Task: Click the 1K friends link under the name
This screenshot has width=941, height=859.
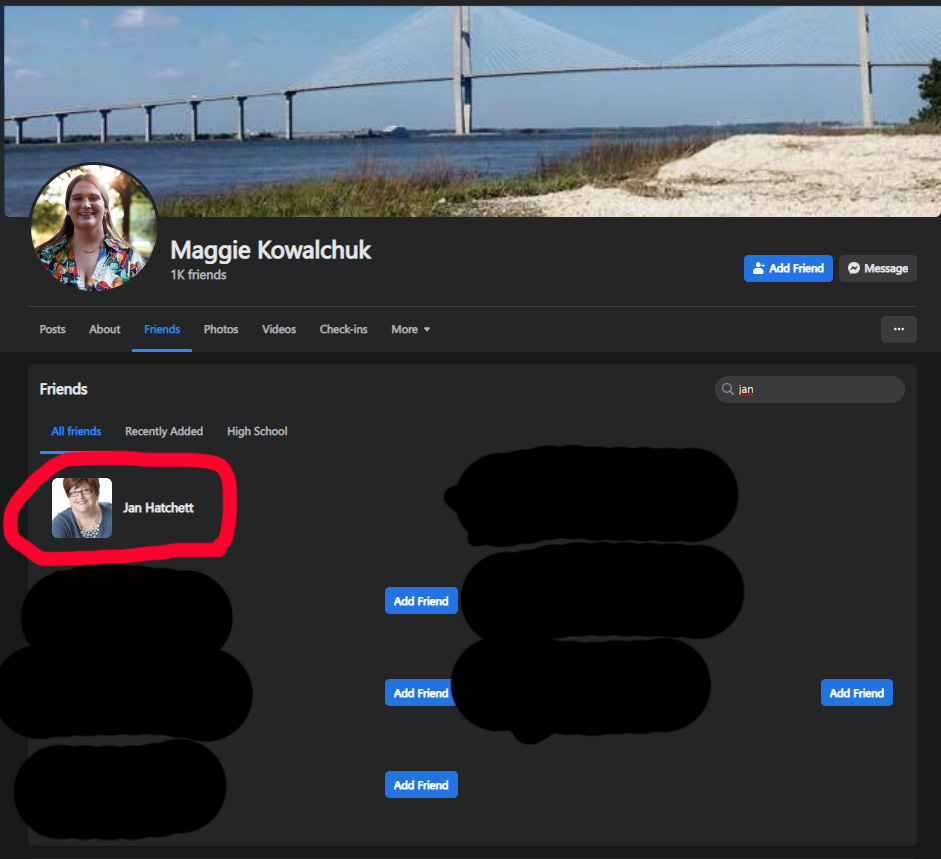Action: coord(198,275)
